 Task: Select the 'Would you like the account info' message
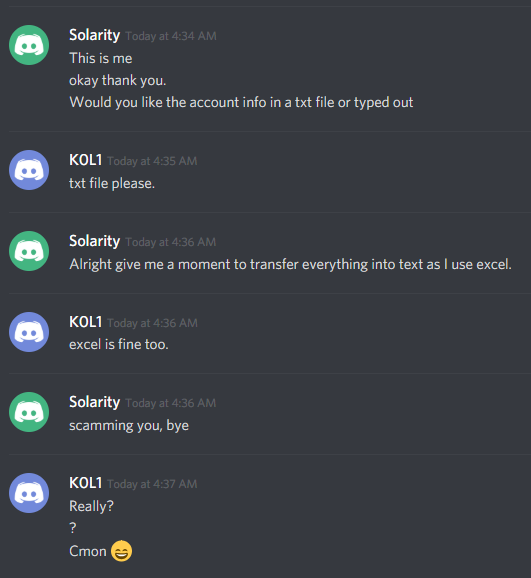point(241,102)
